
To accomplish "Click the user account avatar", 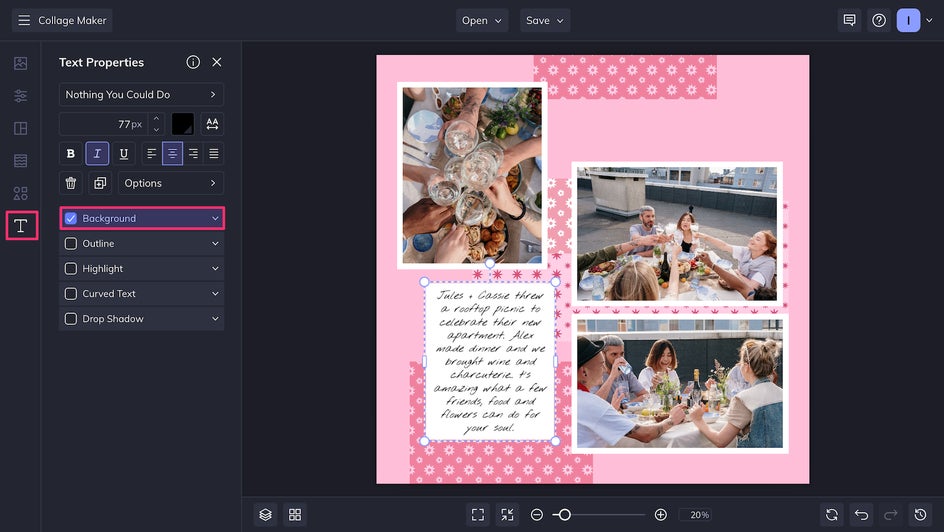I will (908, 20).
